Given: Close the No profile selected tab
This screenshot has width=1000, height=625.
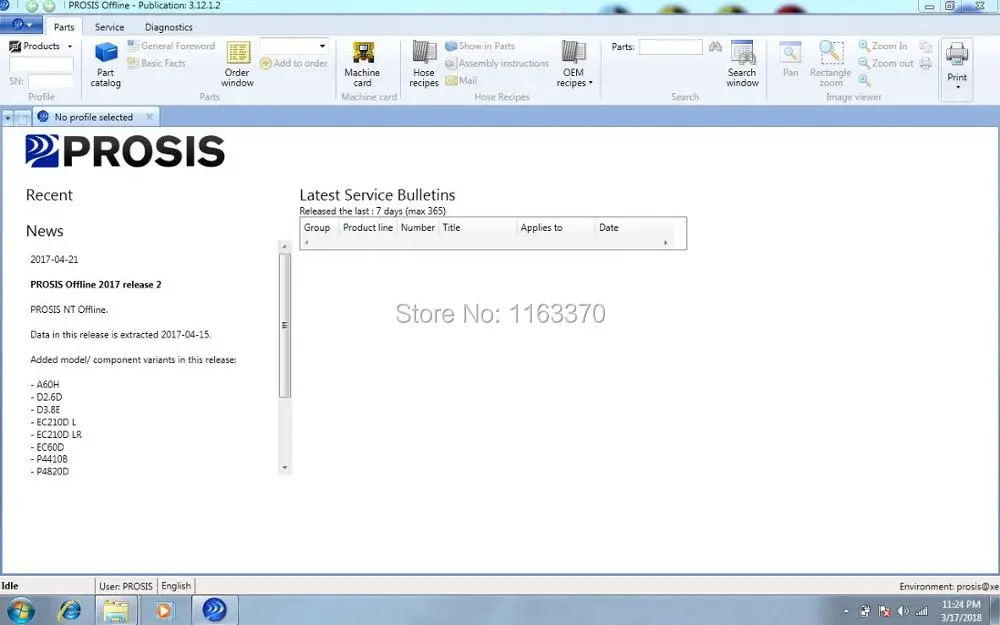Looking at the screenshot, I should (x=149, y=117).
